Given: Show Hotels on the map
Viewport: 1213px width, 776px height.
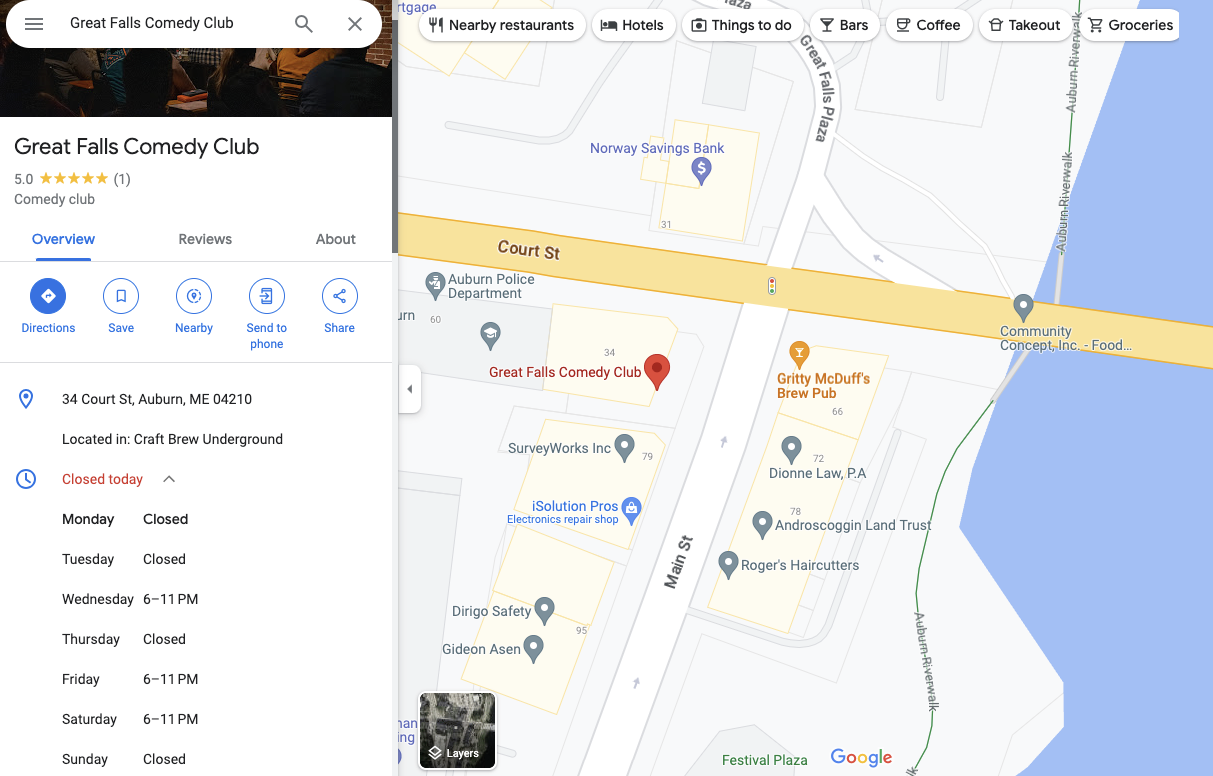Looking at the screenshot, I should coord(633,25).
